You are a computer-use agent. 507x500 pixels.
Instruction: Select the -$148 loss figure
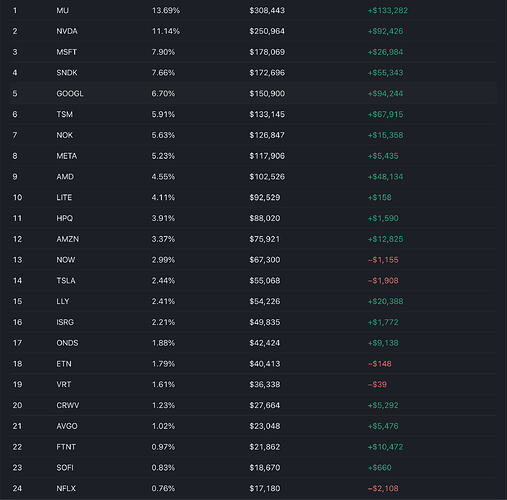[380, 364]
